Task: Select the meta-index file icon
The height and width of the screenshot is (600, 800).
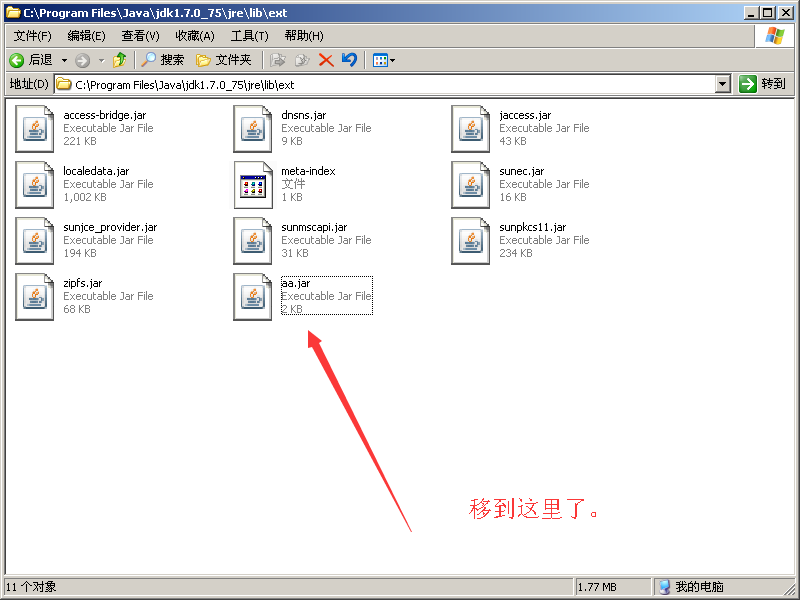Action: (253, 185)
